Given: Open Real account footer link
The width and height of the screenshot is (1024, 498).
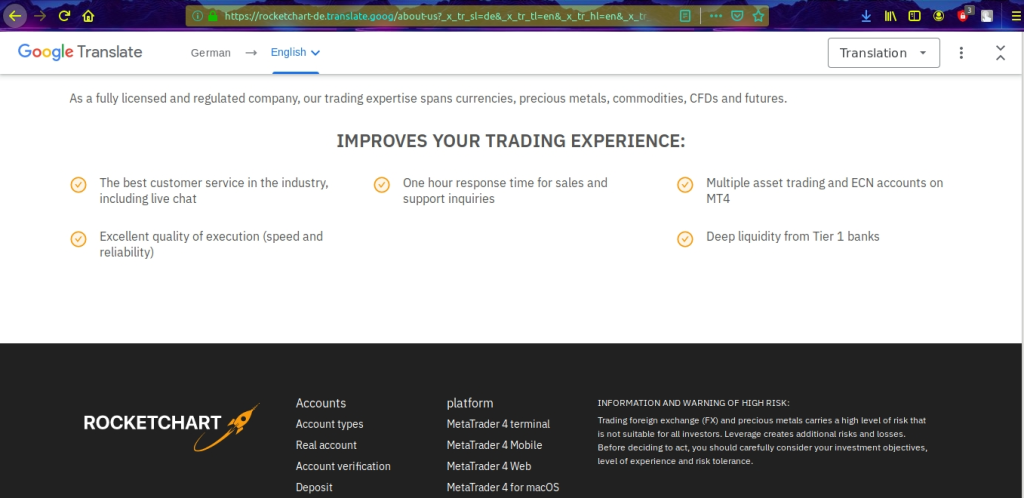Looking at the screenshot, I should [326, 445].
